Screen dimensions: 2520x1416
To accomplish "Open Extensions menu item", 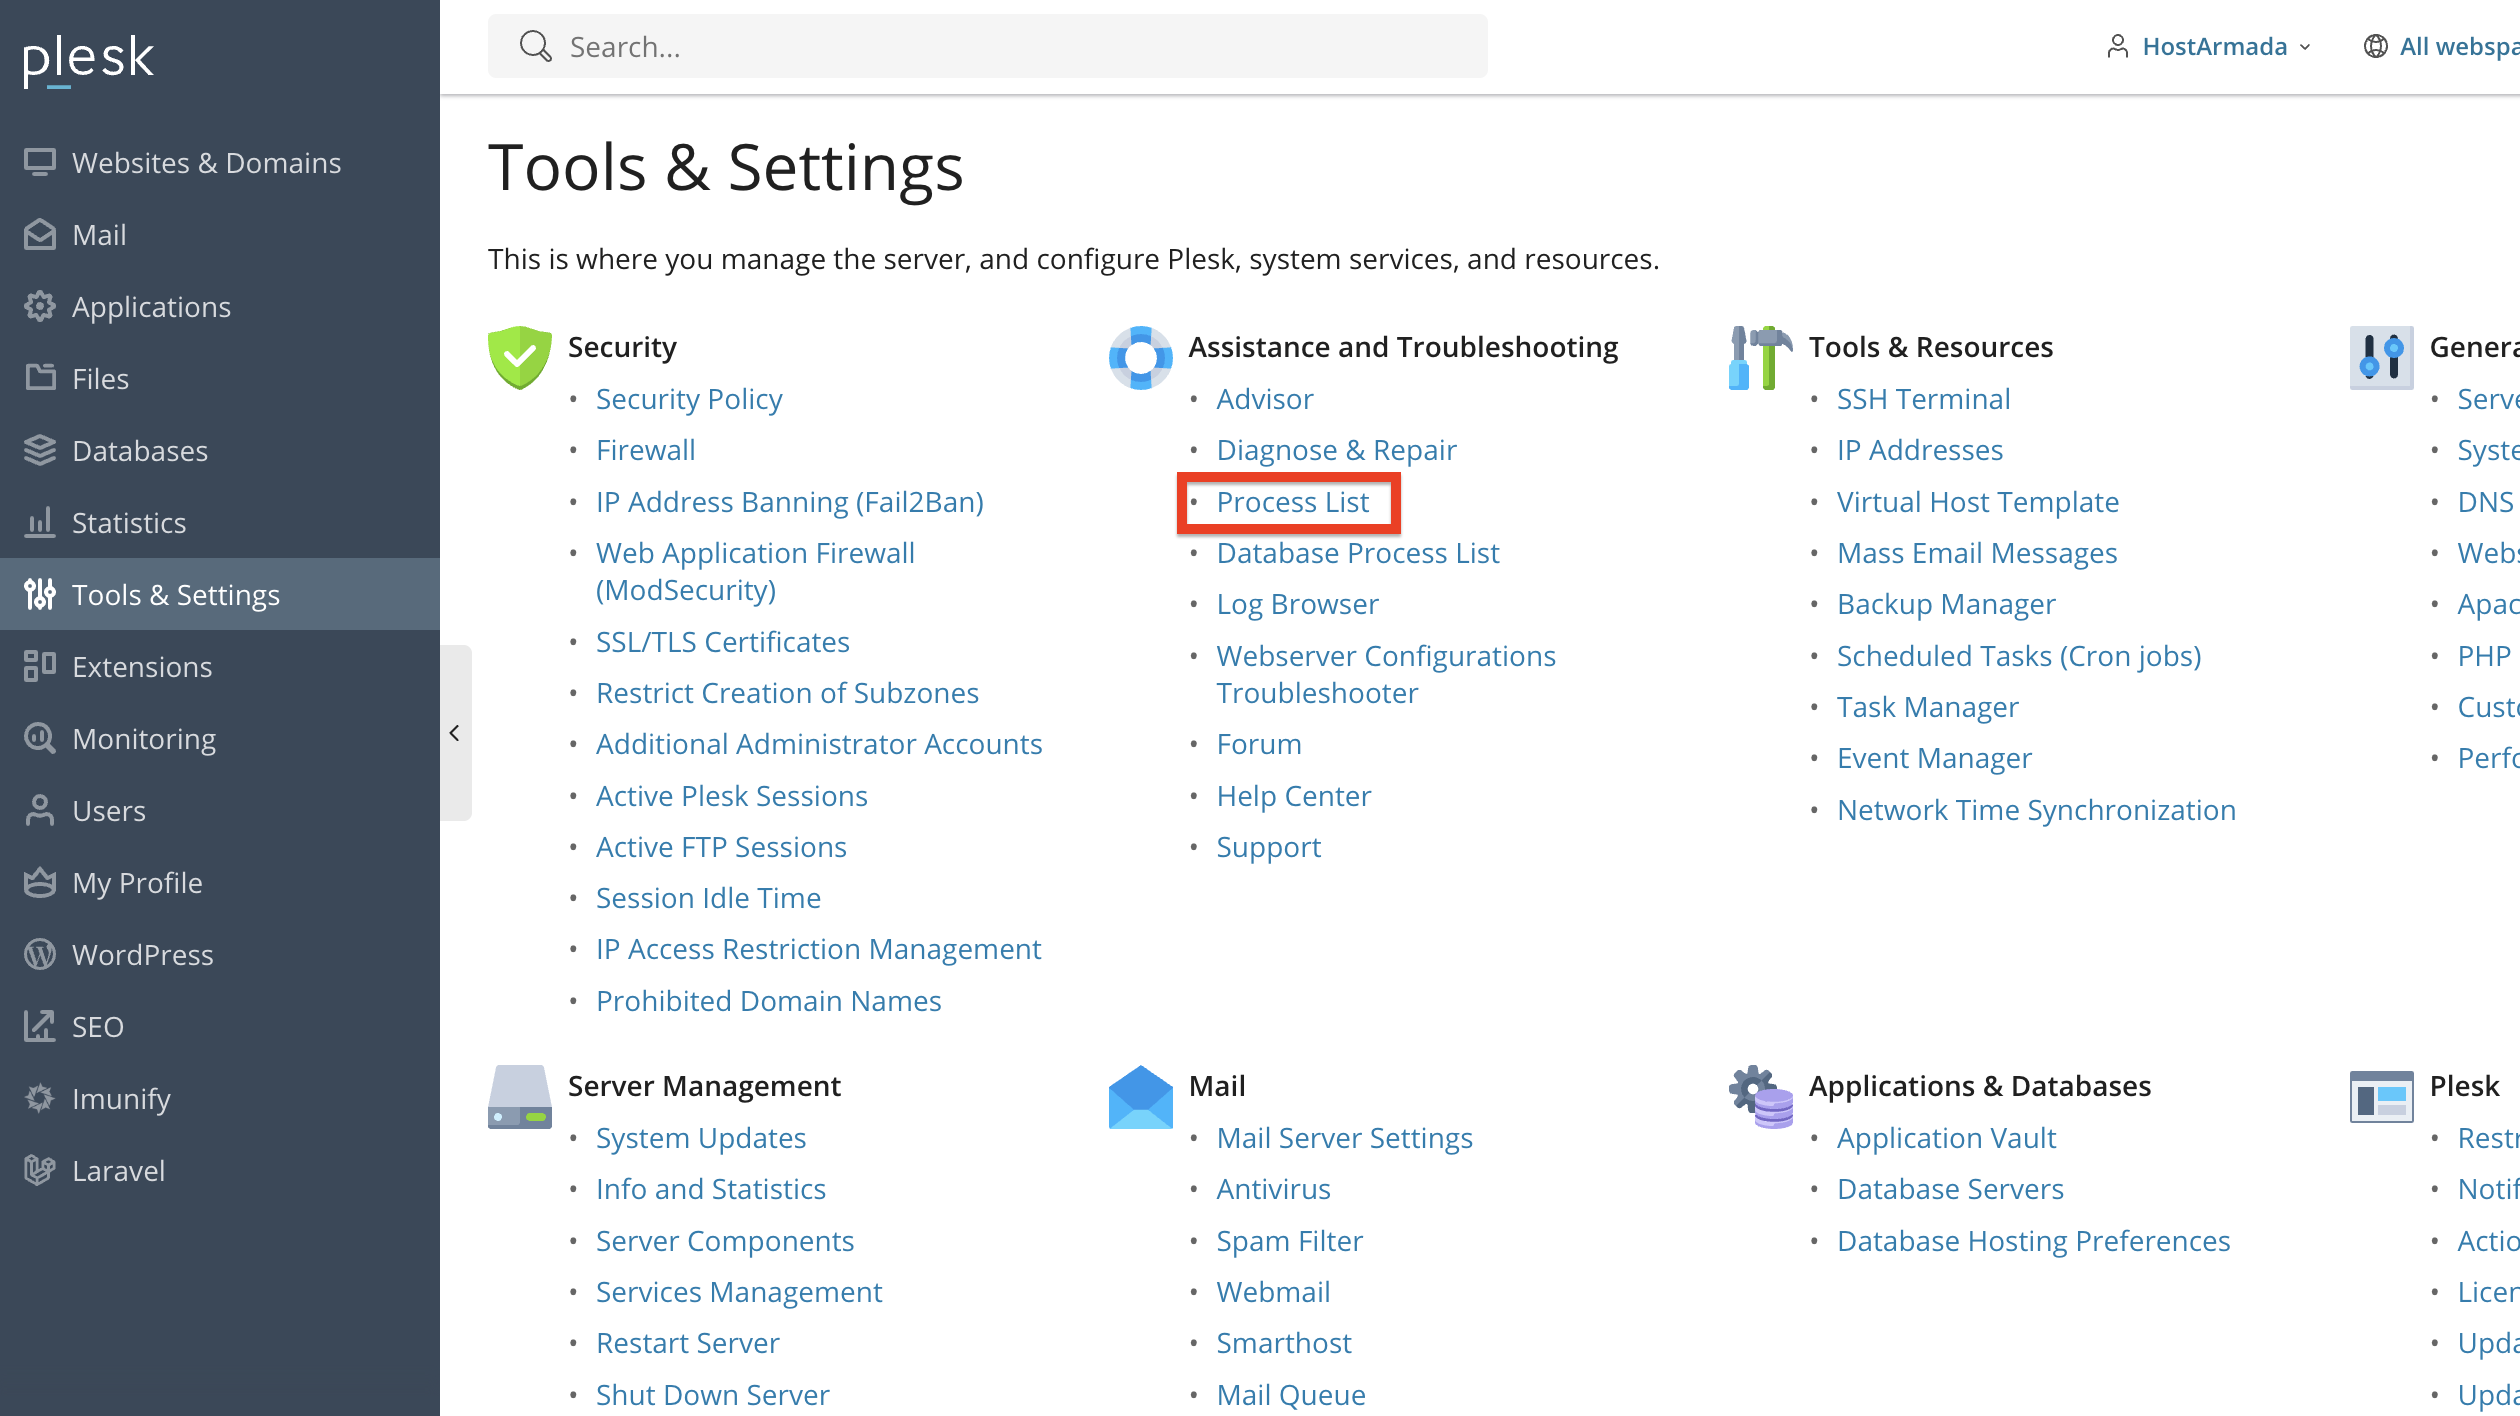I will pos(220,667).
